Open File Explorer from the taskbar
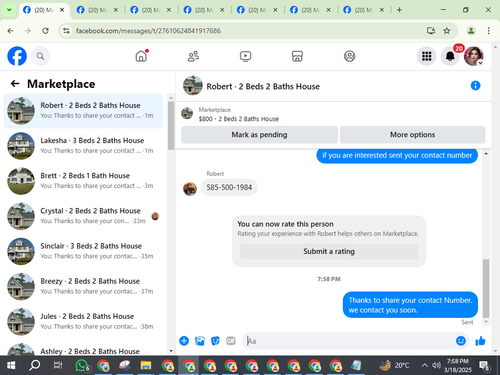This screenshot has width=500, height=375. [x=146, y=366]
